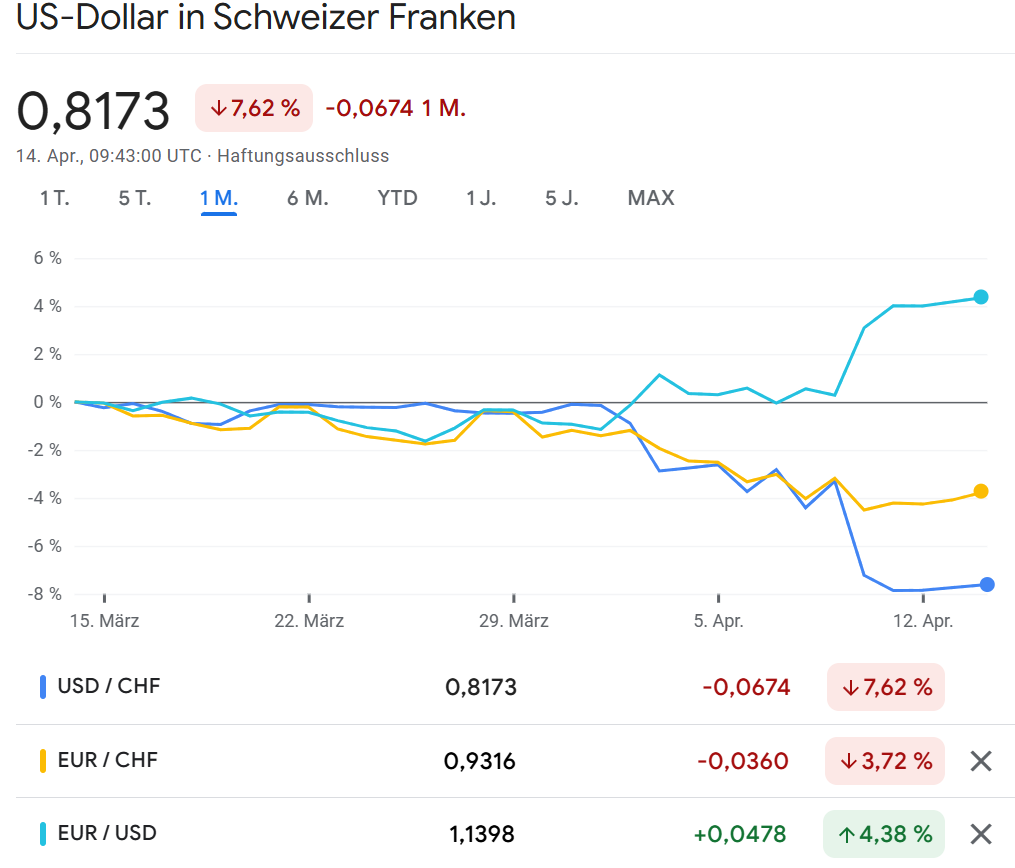Click the EUR / USD cyan color marker
The height and width of the screenshot is (868, 1015).
click(43, 834)
